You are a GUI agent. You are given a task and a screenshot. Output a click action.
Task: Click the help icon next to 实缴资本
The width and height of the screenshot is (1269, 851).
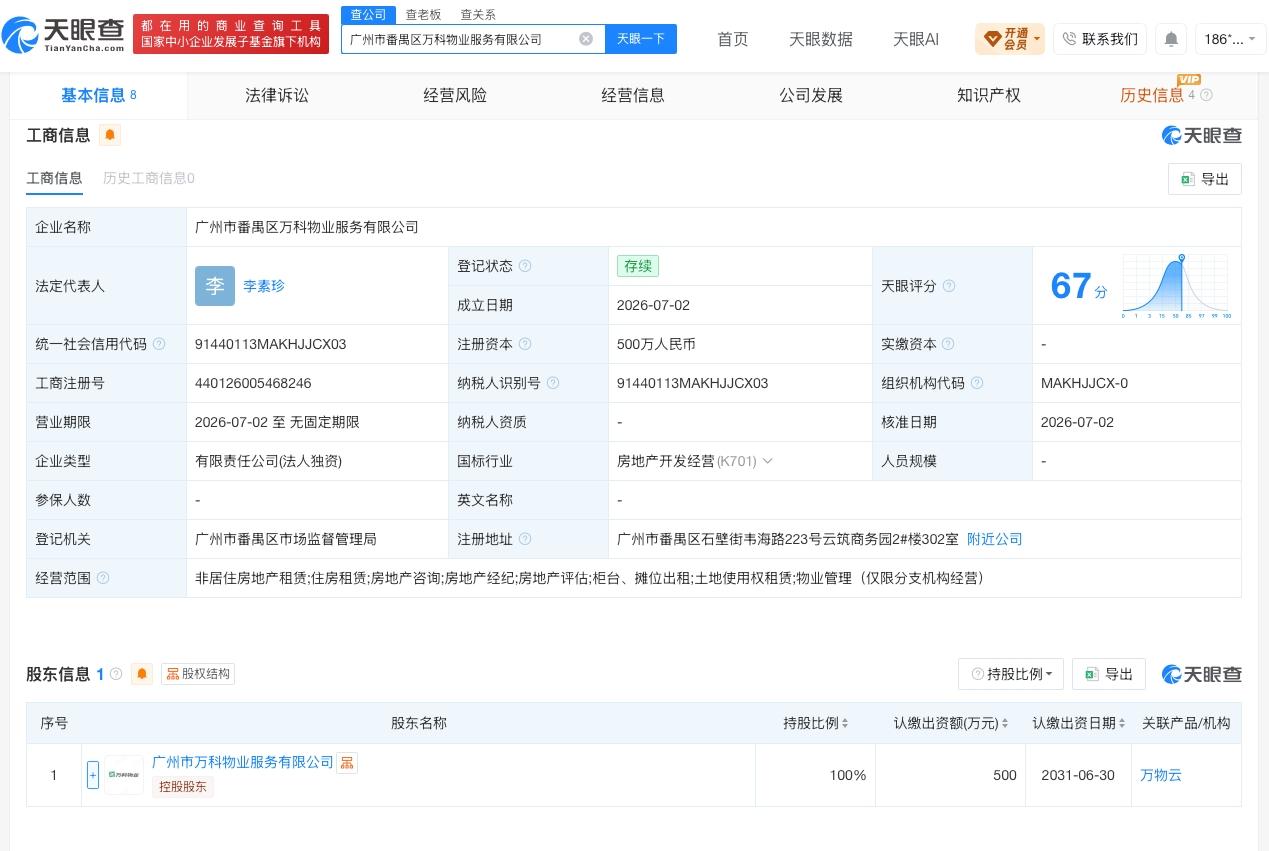click(949, 344)
